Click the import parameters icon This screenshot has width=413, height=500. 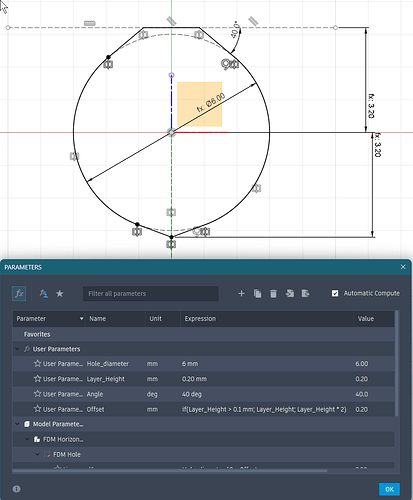click(290, 293)
